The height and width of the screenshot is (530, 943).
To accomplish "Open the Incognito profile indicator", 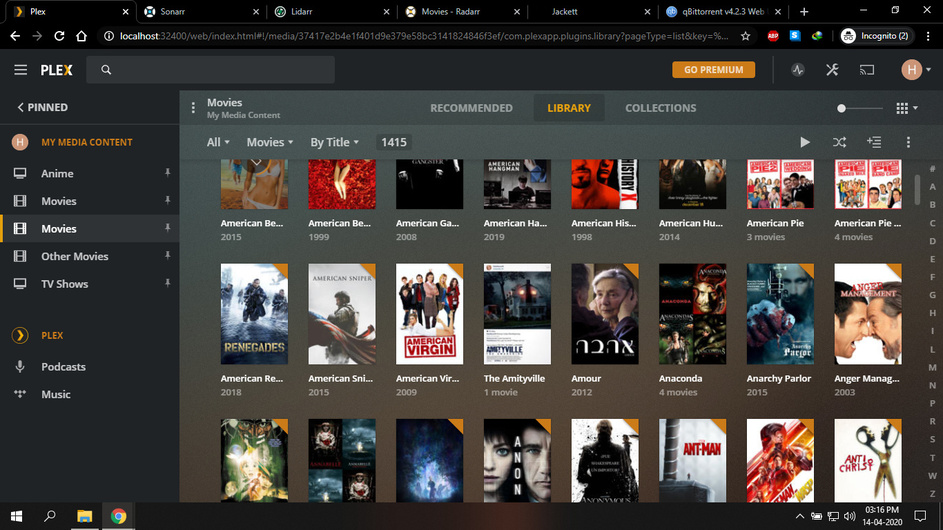I will (x=875, y=36).
